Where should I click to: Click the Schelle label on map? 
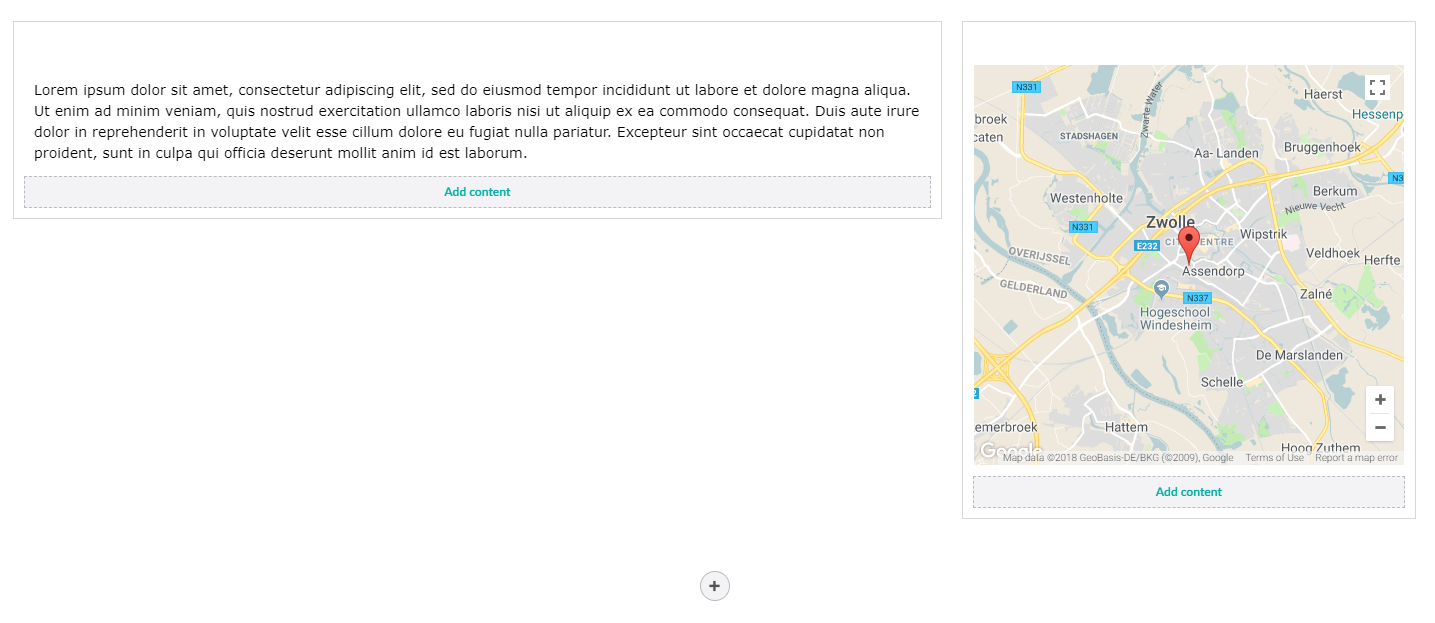pyautogui.click(x=1222, y=382)
